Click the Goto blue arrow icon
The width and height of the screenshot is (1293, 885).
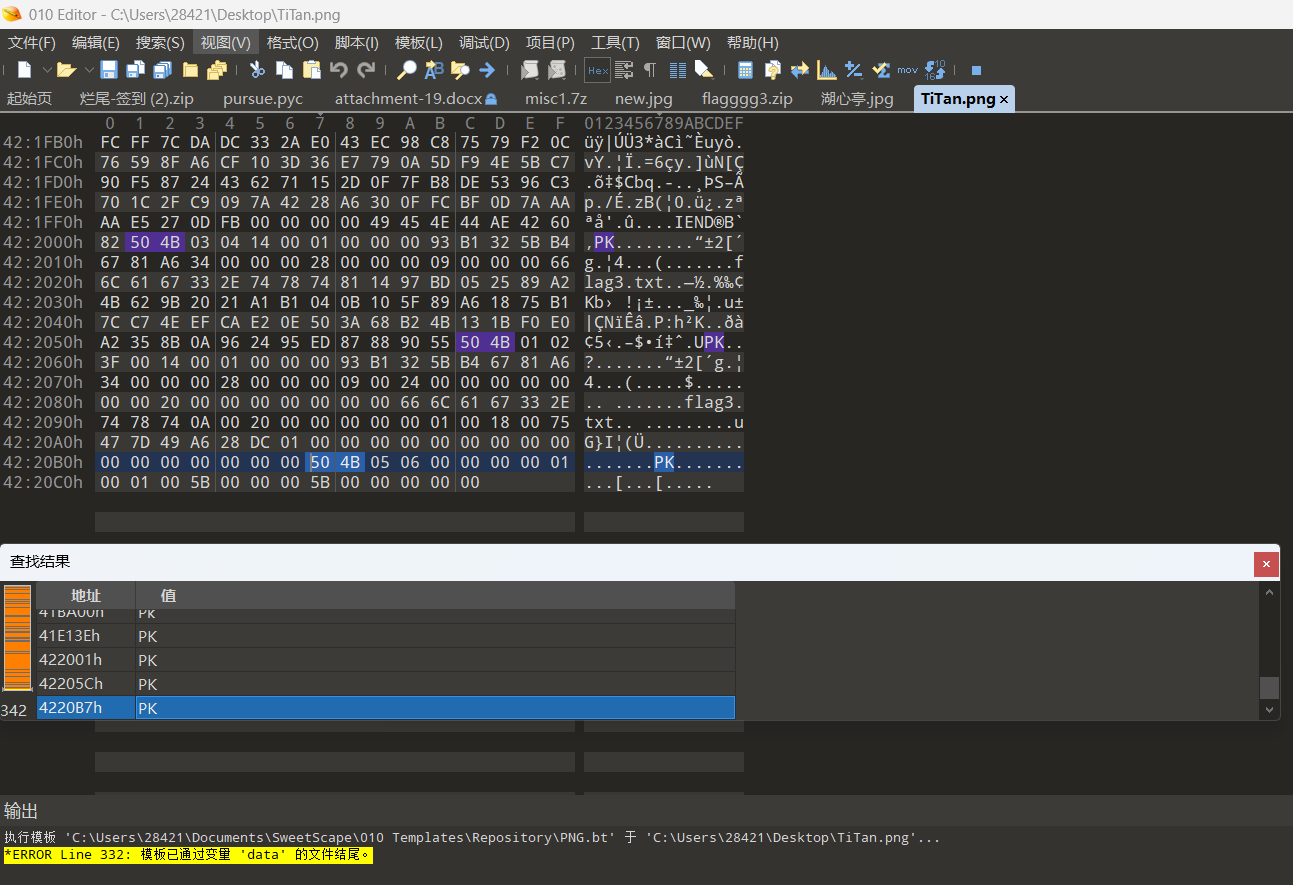pyautogui.click(x=487, y=70)
